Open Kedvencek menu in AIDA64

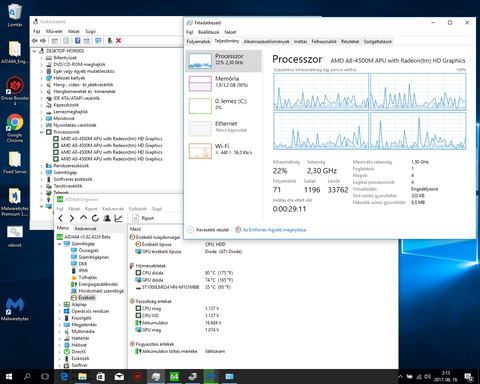pos(113,209)
